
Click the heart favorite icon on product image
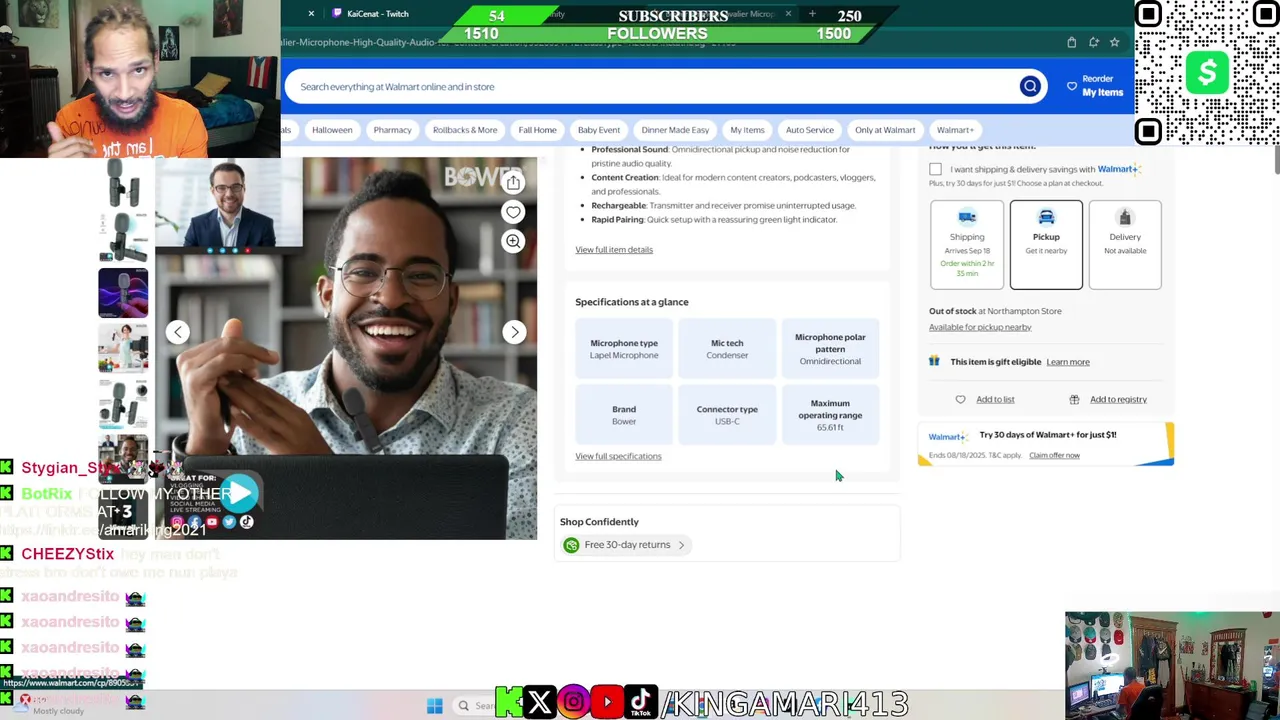513,212
